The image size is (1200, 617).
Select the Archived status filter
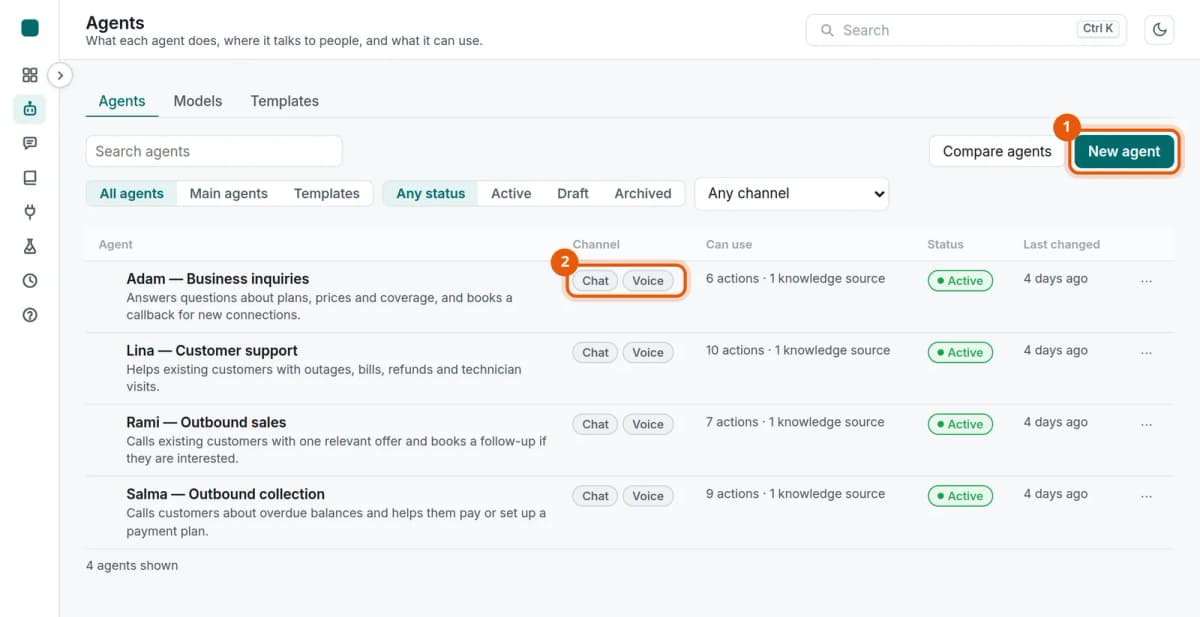tap(643, 194)
